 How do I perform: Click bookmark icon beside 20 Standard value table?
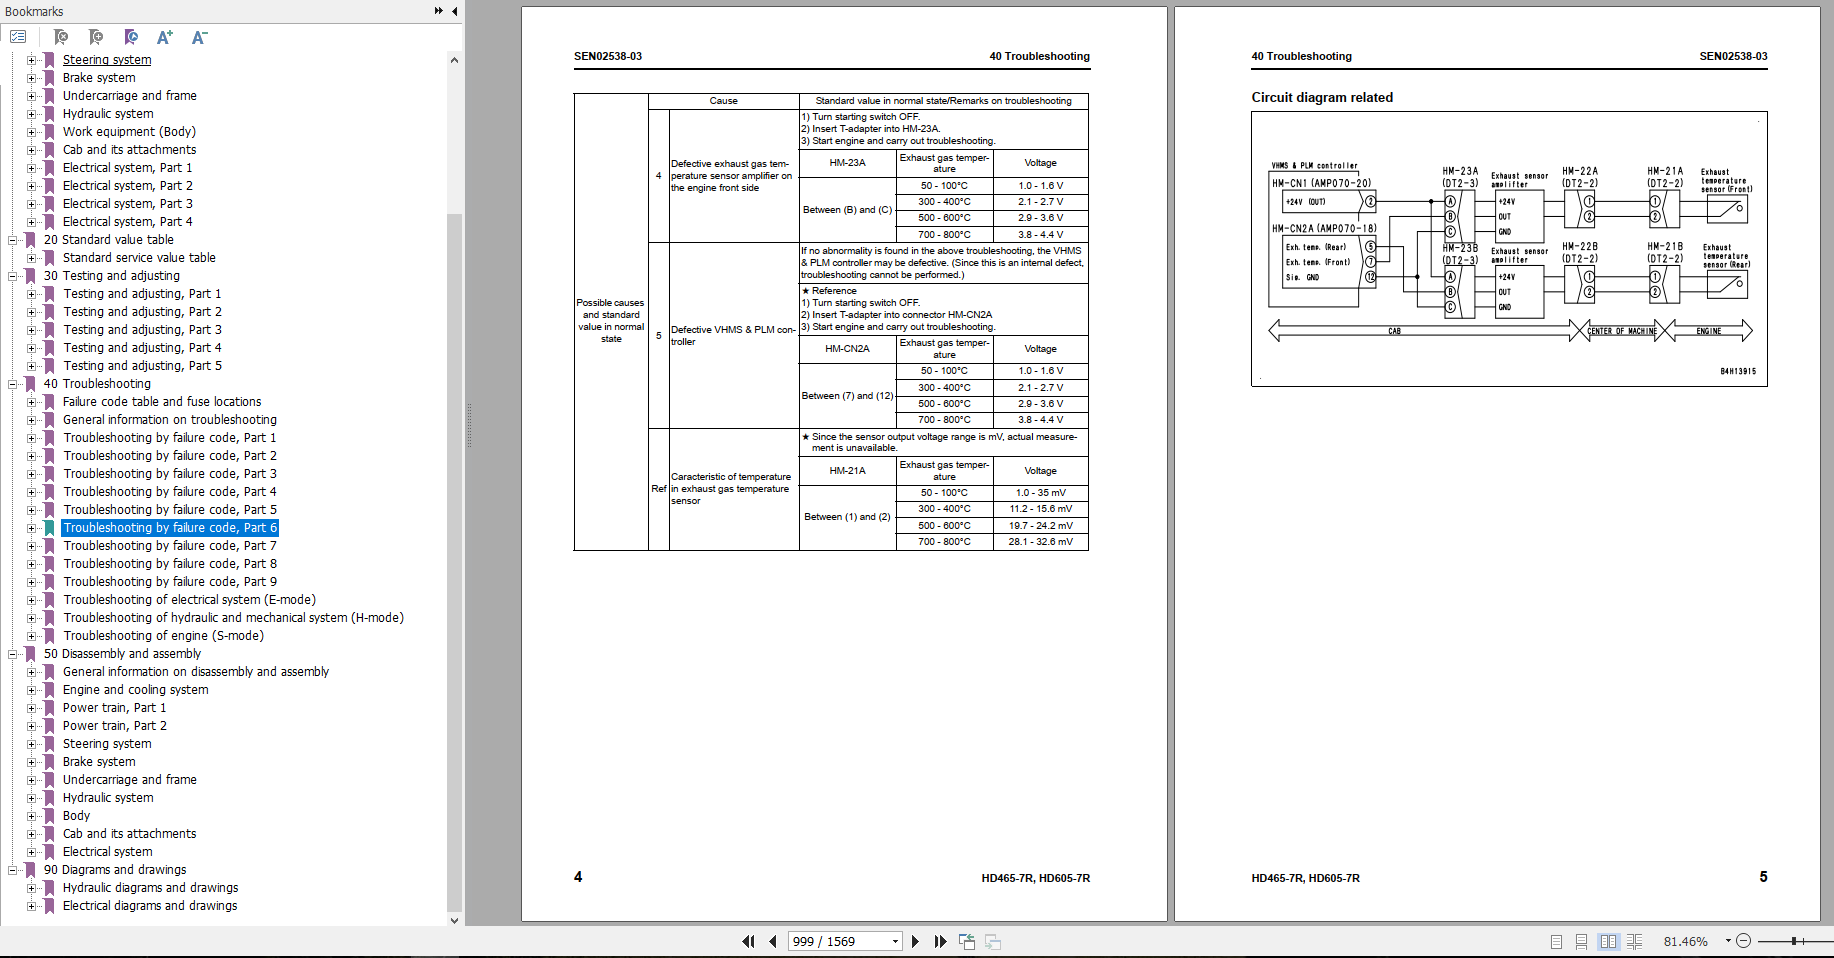click(x=30, y=240)
